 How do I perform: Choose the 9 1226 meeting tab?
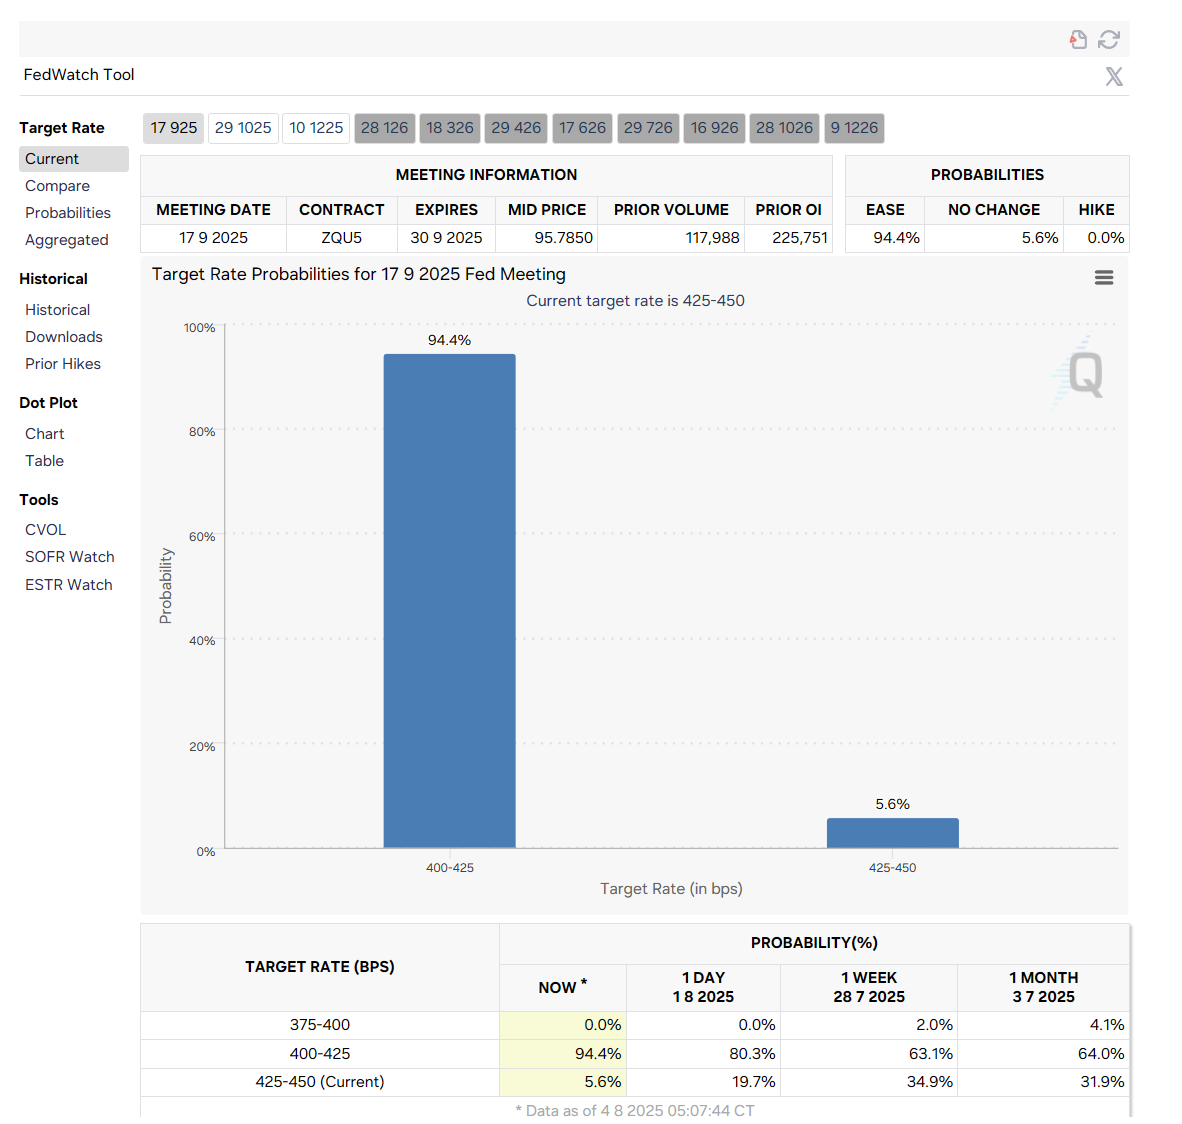point(854,128)
